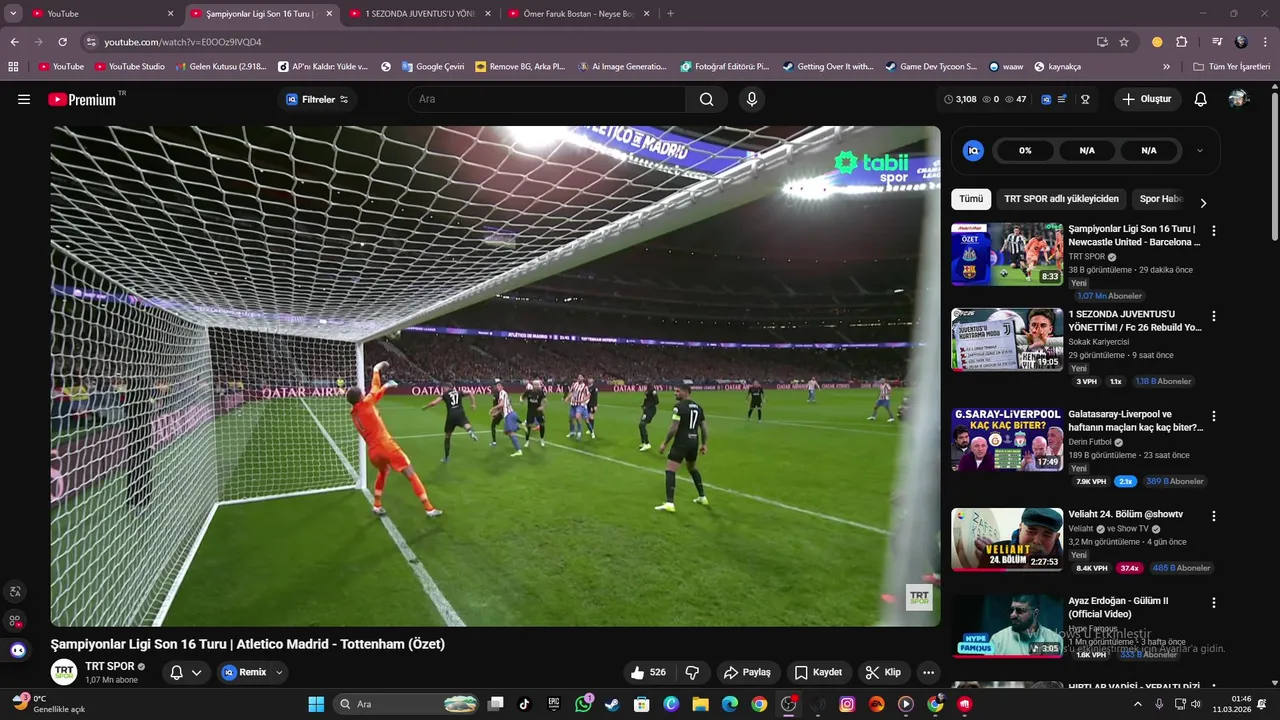Screen dimensions: 1280x720
Task: Open the Windows Start menu
Action: pyautogui.click(x=316, y=704)
